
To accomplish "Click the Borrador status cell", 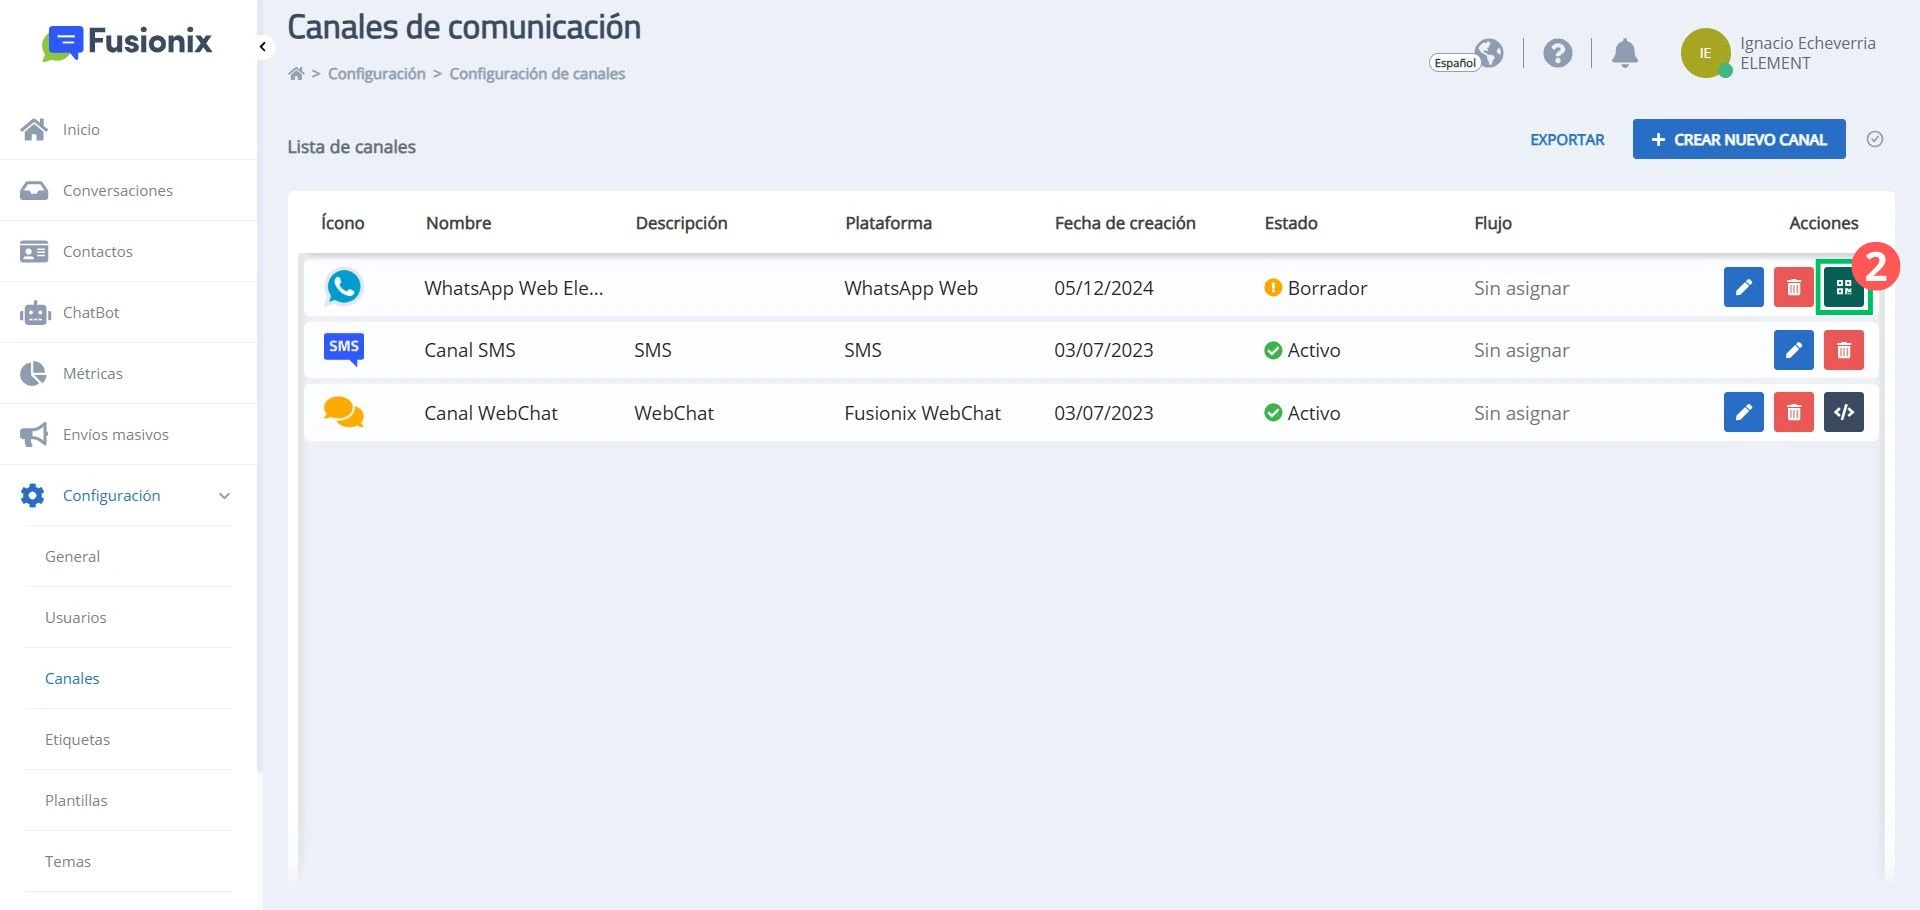I will 1316,288.
